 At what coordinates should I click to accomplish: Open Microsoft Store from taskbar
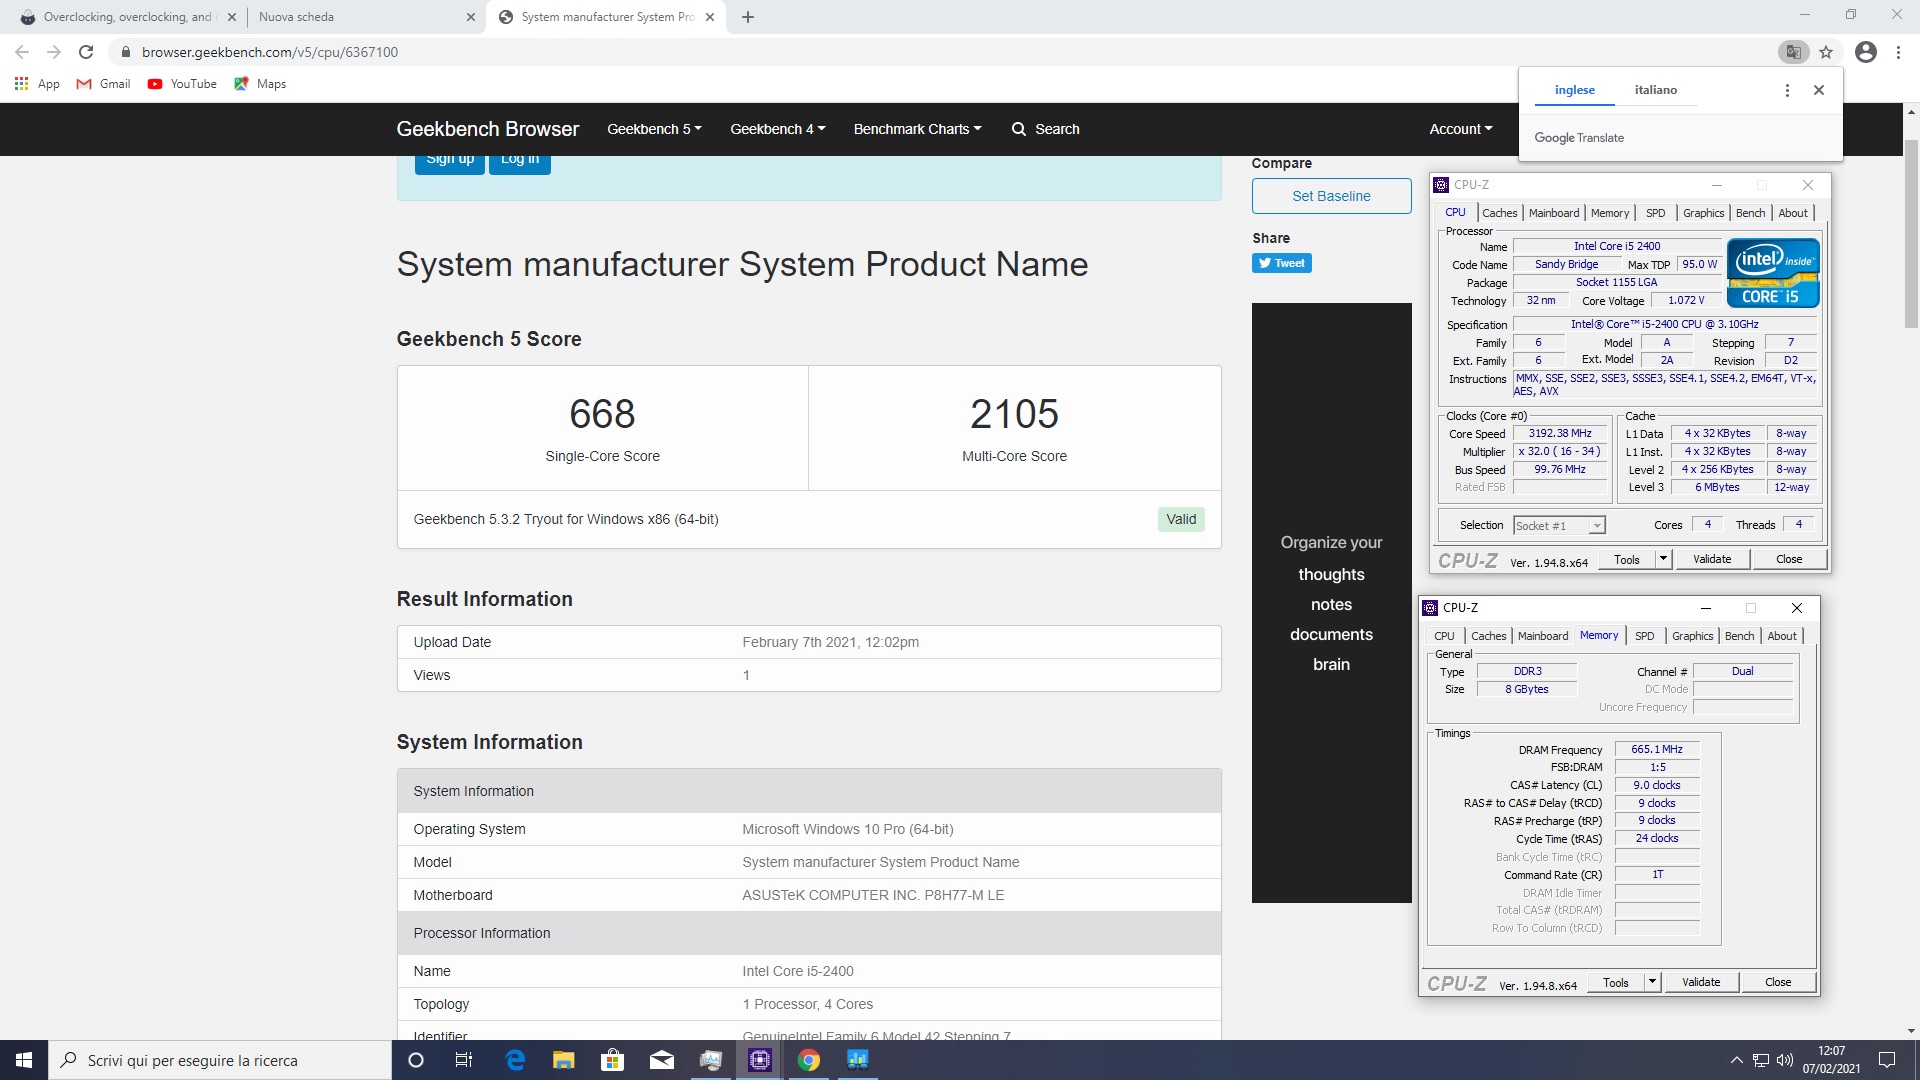613,1060
